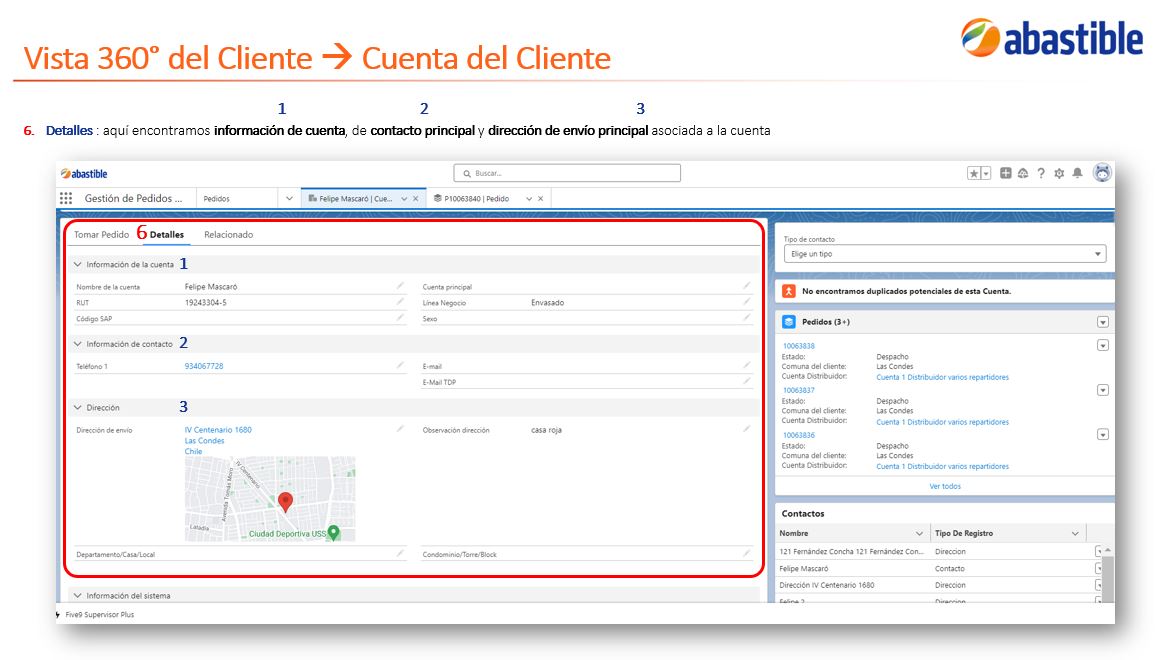The image size is (1174, 660).
Task: Open the Tipo de contacto dropdown
Action: tap(945, 254)
